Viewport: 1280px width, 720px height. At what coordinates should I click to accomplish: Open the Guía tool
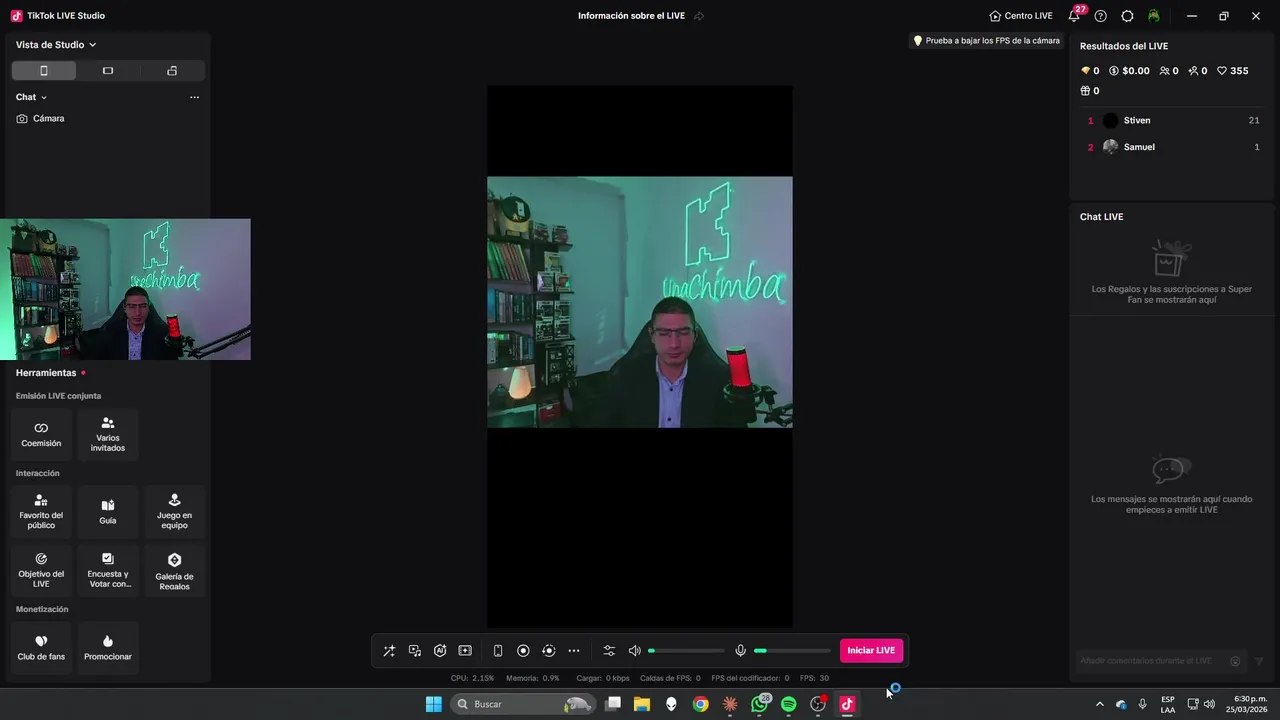tap(108, 511)
